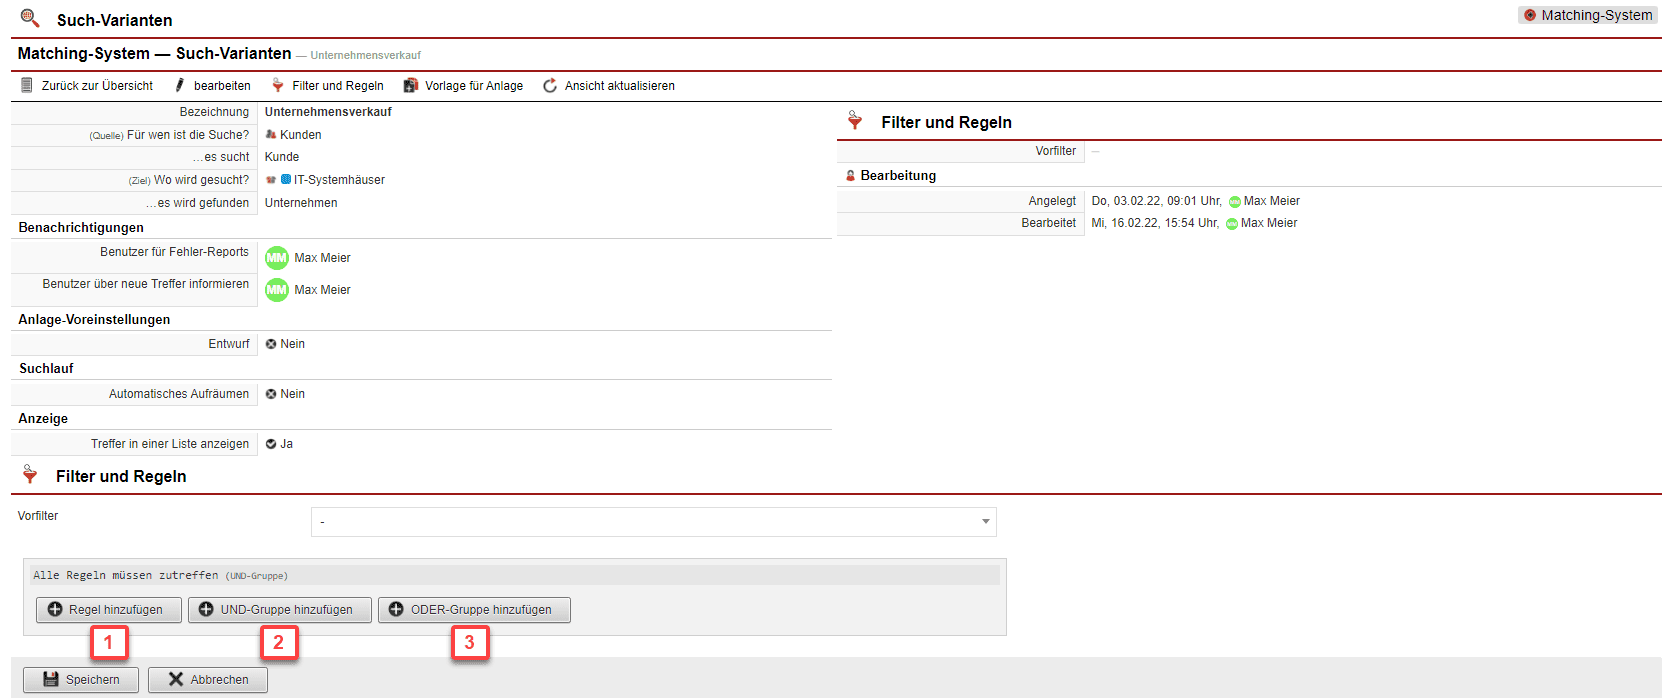1662x698 pixels.
Task: Cancel editing with Abbrechen
Action: pos(208,680)
